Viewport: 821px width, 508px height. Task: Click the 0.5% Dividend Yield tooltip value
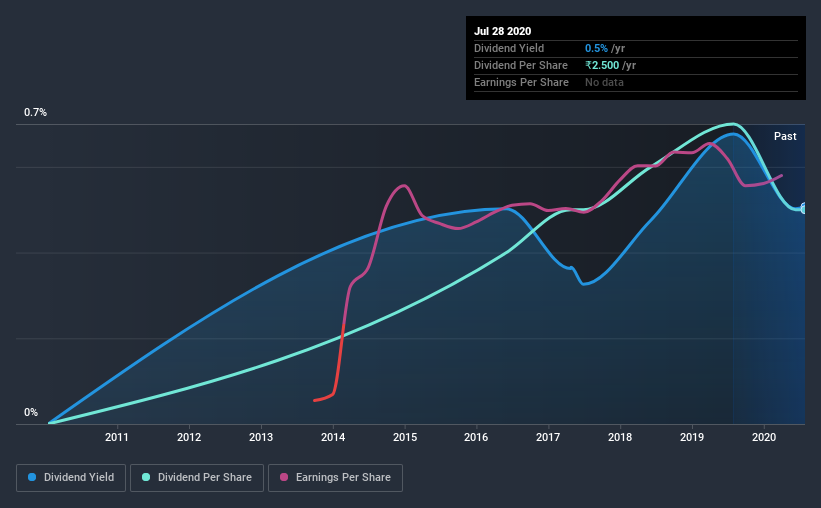pyautogui.click(x=596, y=48)
